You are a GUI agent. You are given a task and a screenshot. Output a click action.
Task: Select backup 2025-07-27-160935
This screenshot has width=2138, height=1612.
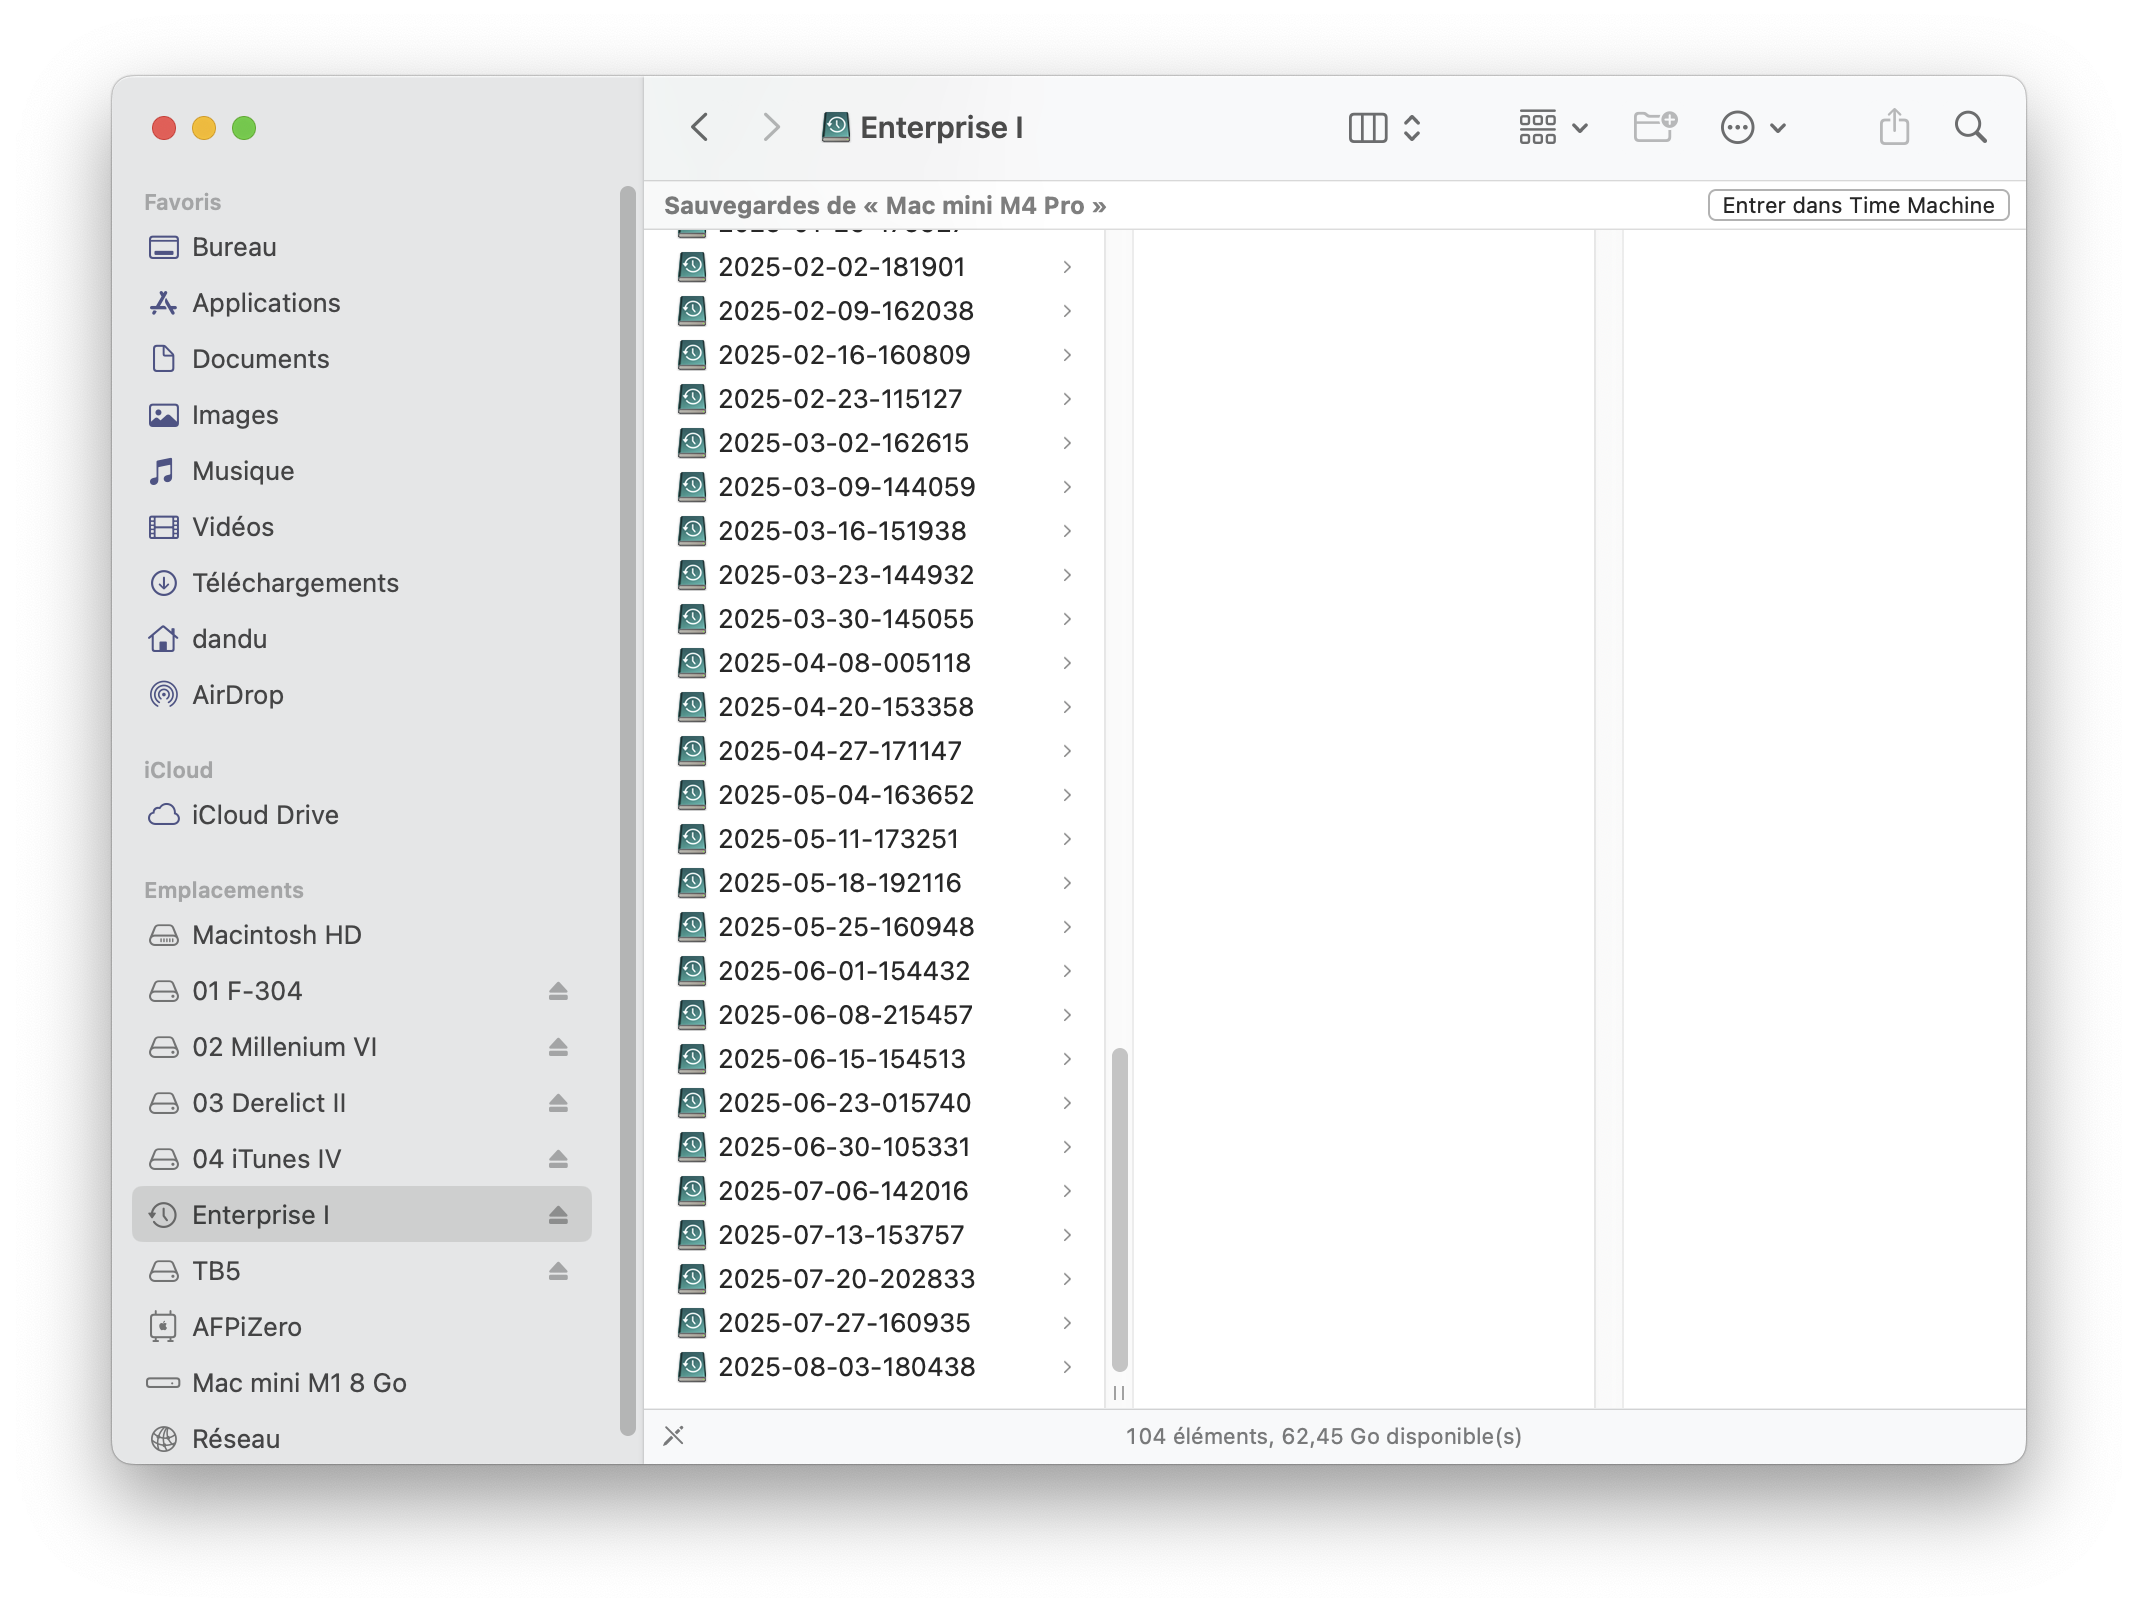coord(876,1323)
